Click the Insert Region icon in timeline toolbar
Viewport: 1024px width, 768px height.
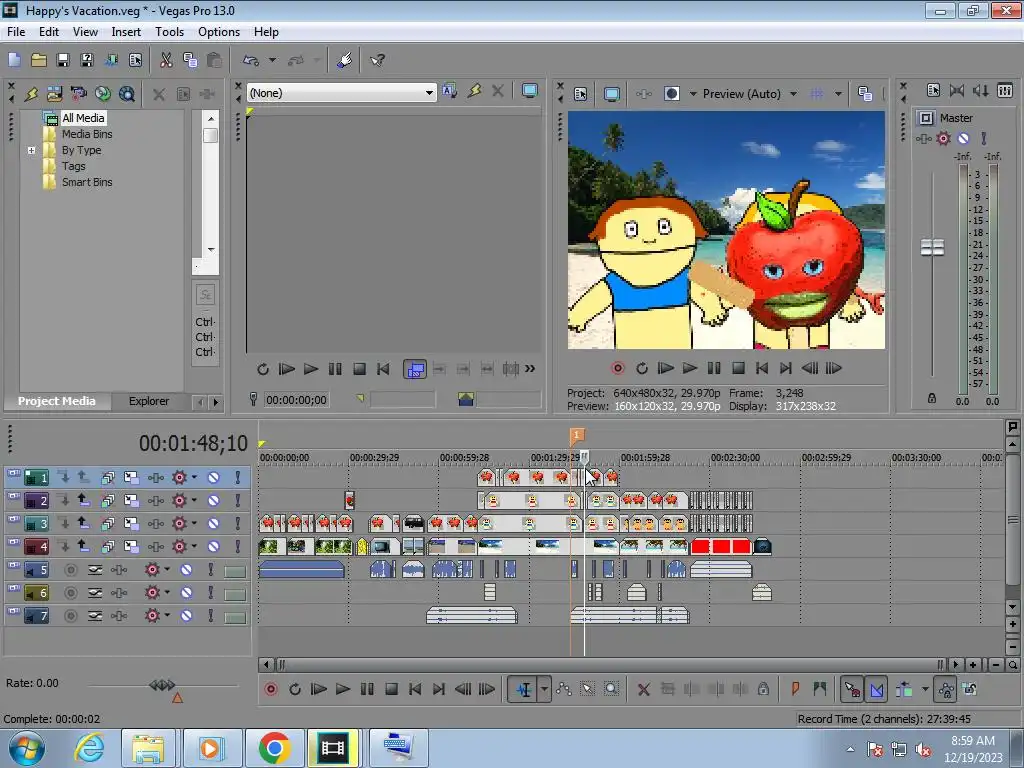(820, 689)
